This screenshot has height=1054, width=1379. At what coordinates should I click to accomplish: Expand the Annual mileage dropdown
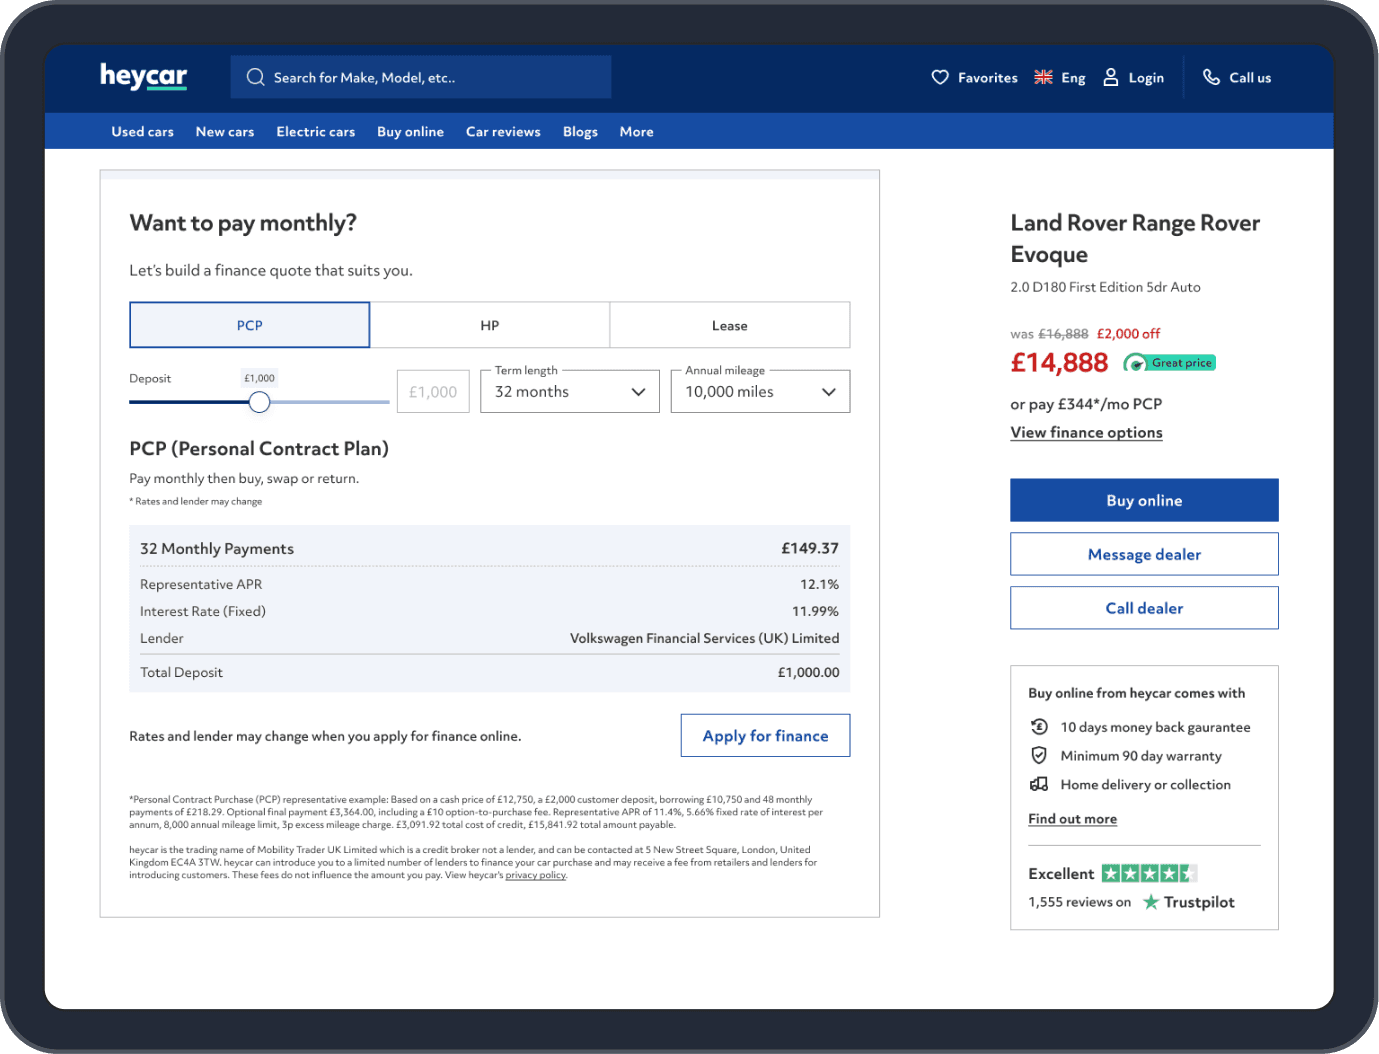[x=761, y=392]
